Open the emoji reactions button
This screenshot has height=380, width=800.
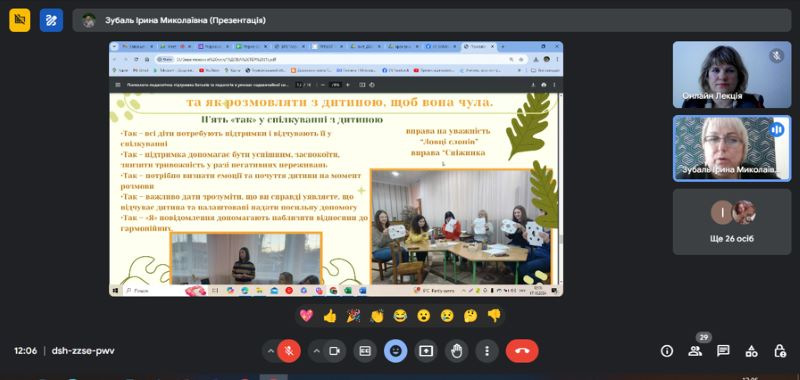(395, 351)
